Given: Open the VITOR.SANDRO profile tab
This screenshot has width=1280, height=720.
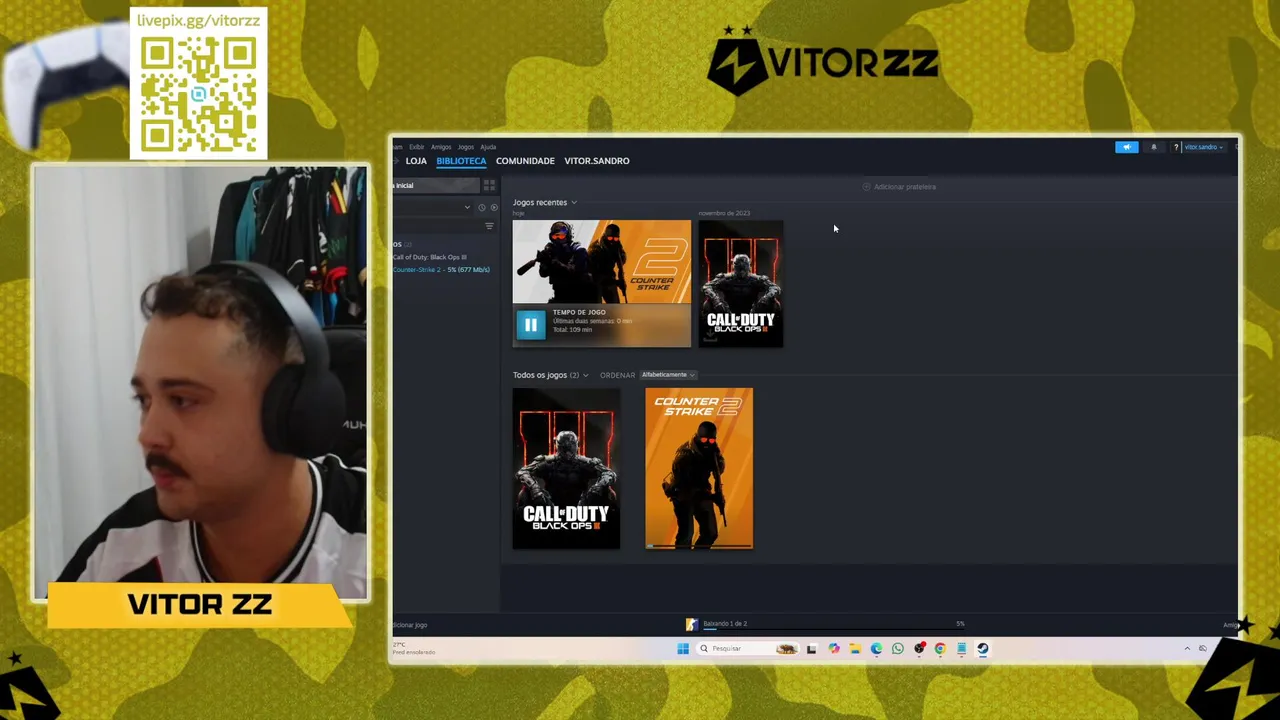Looking at the screenshot, I should click(597, 161).
